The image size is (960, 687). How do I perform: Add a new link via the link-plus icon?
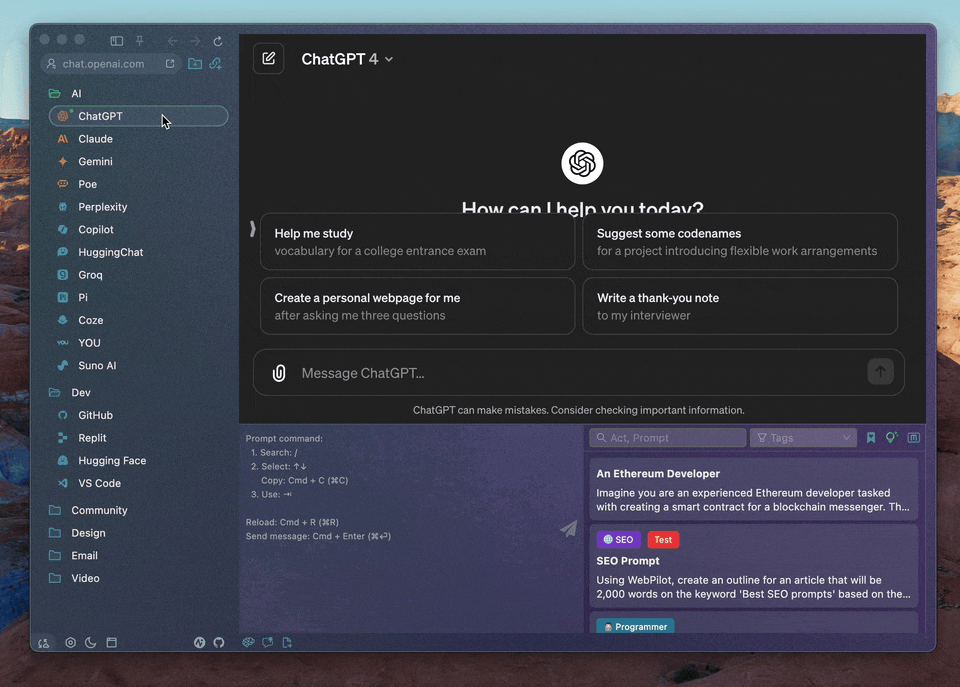pyautogui.click(x=216, y=64)
